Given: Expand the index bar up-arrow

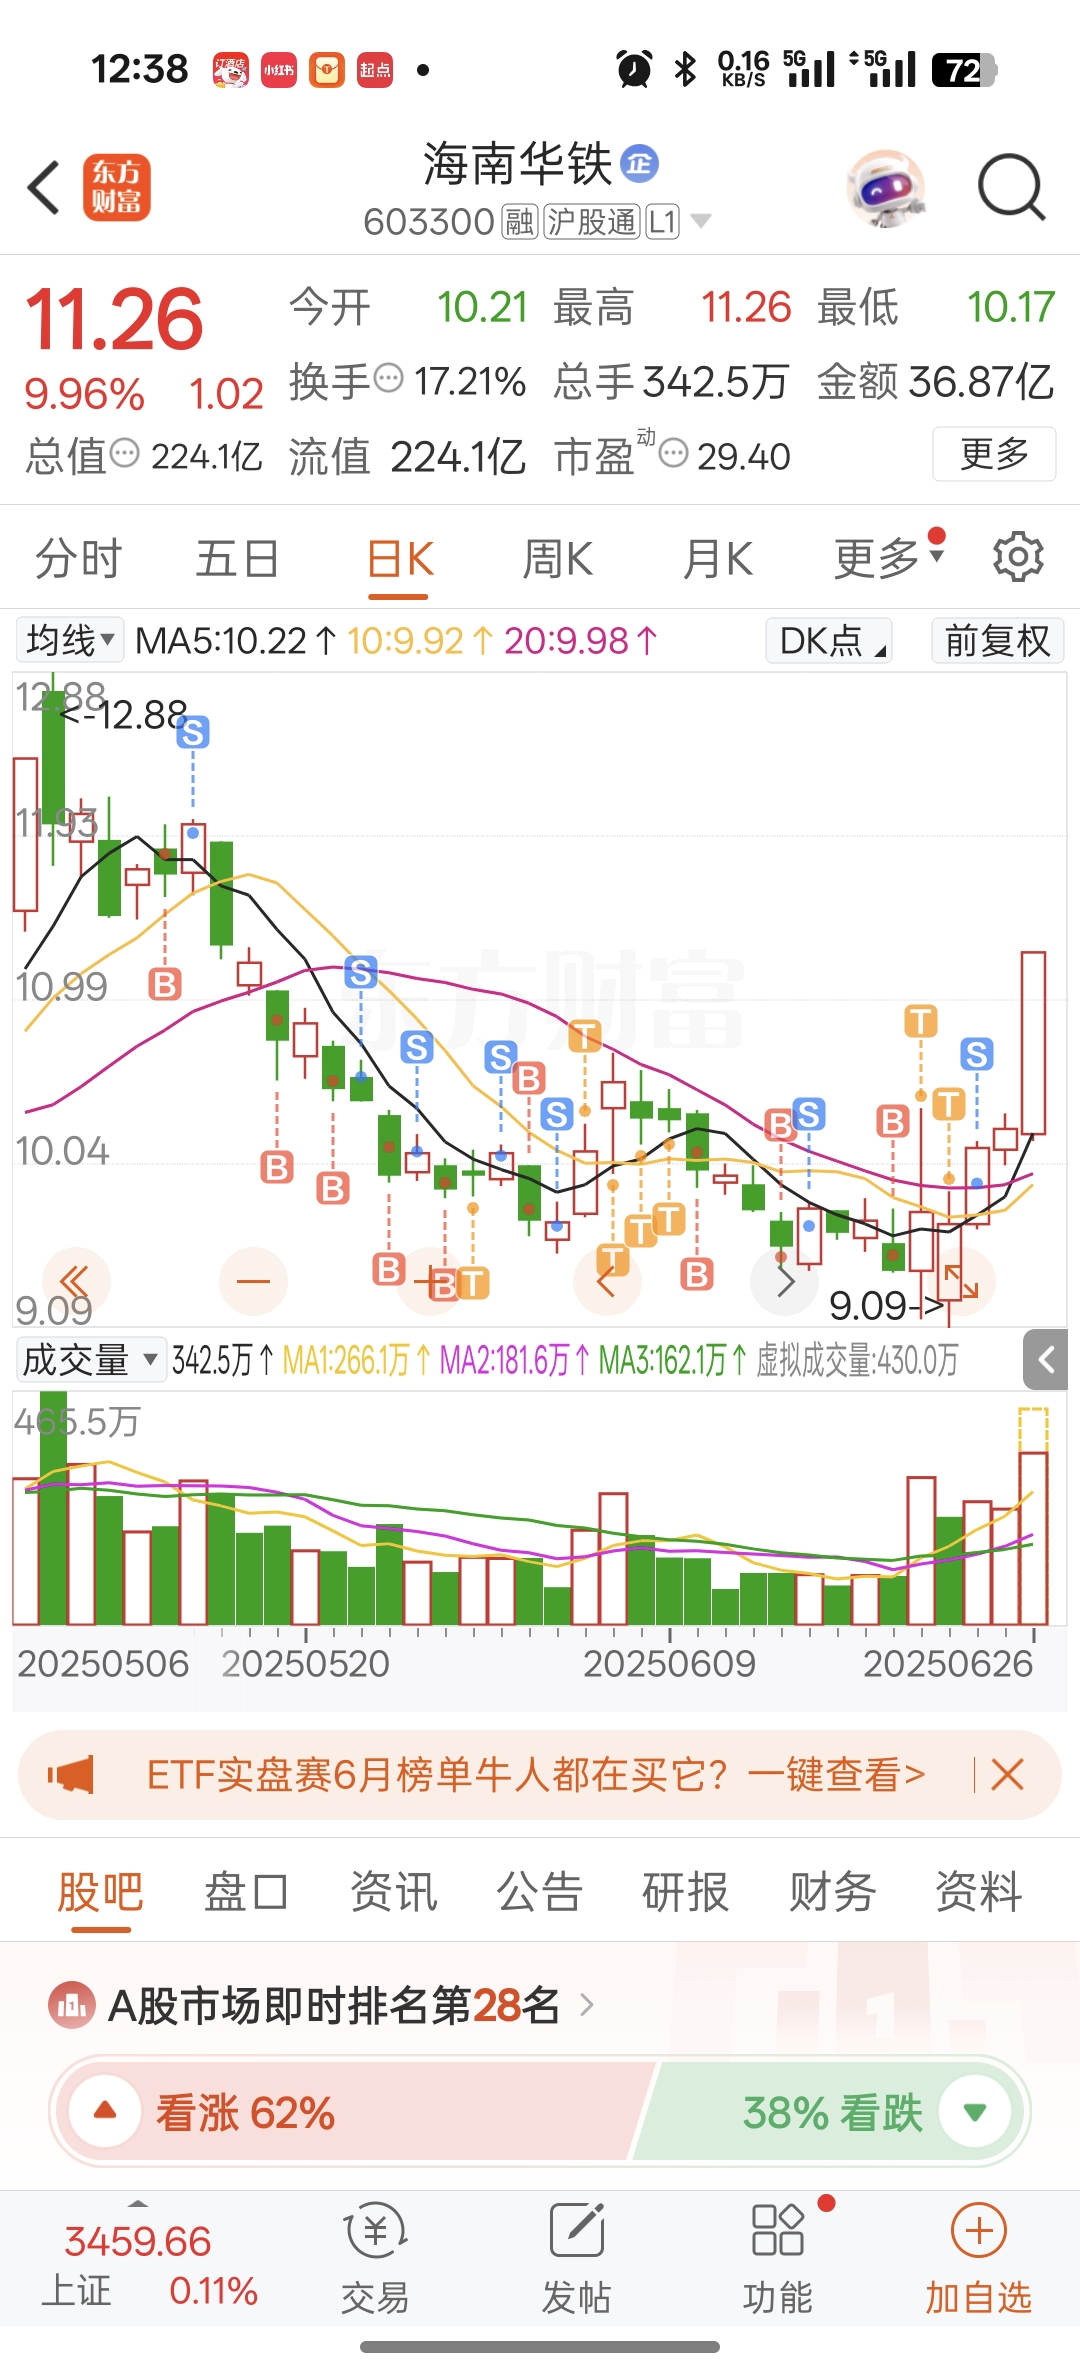Looking at the screenshot, I should (138, 2203).
